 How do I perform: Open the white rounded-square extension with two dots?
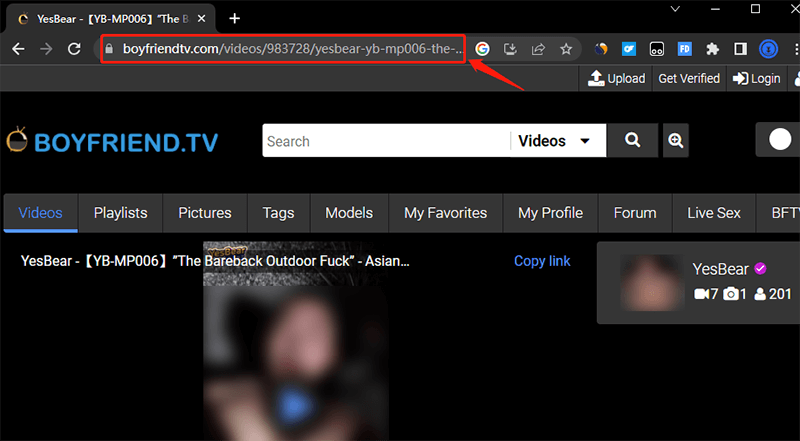coord(657,49)
